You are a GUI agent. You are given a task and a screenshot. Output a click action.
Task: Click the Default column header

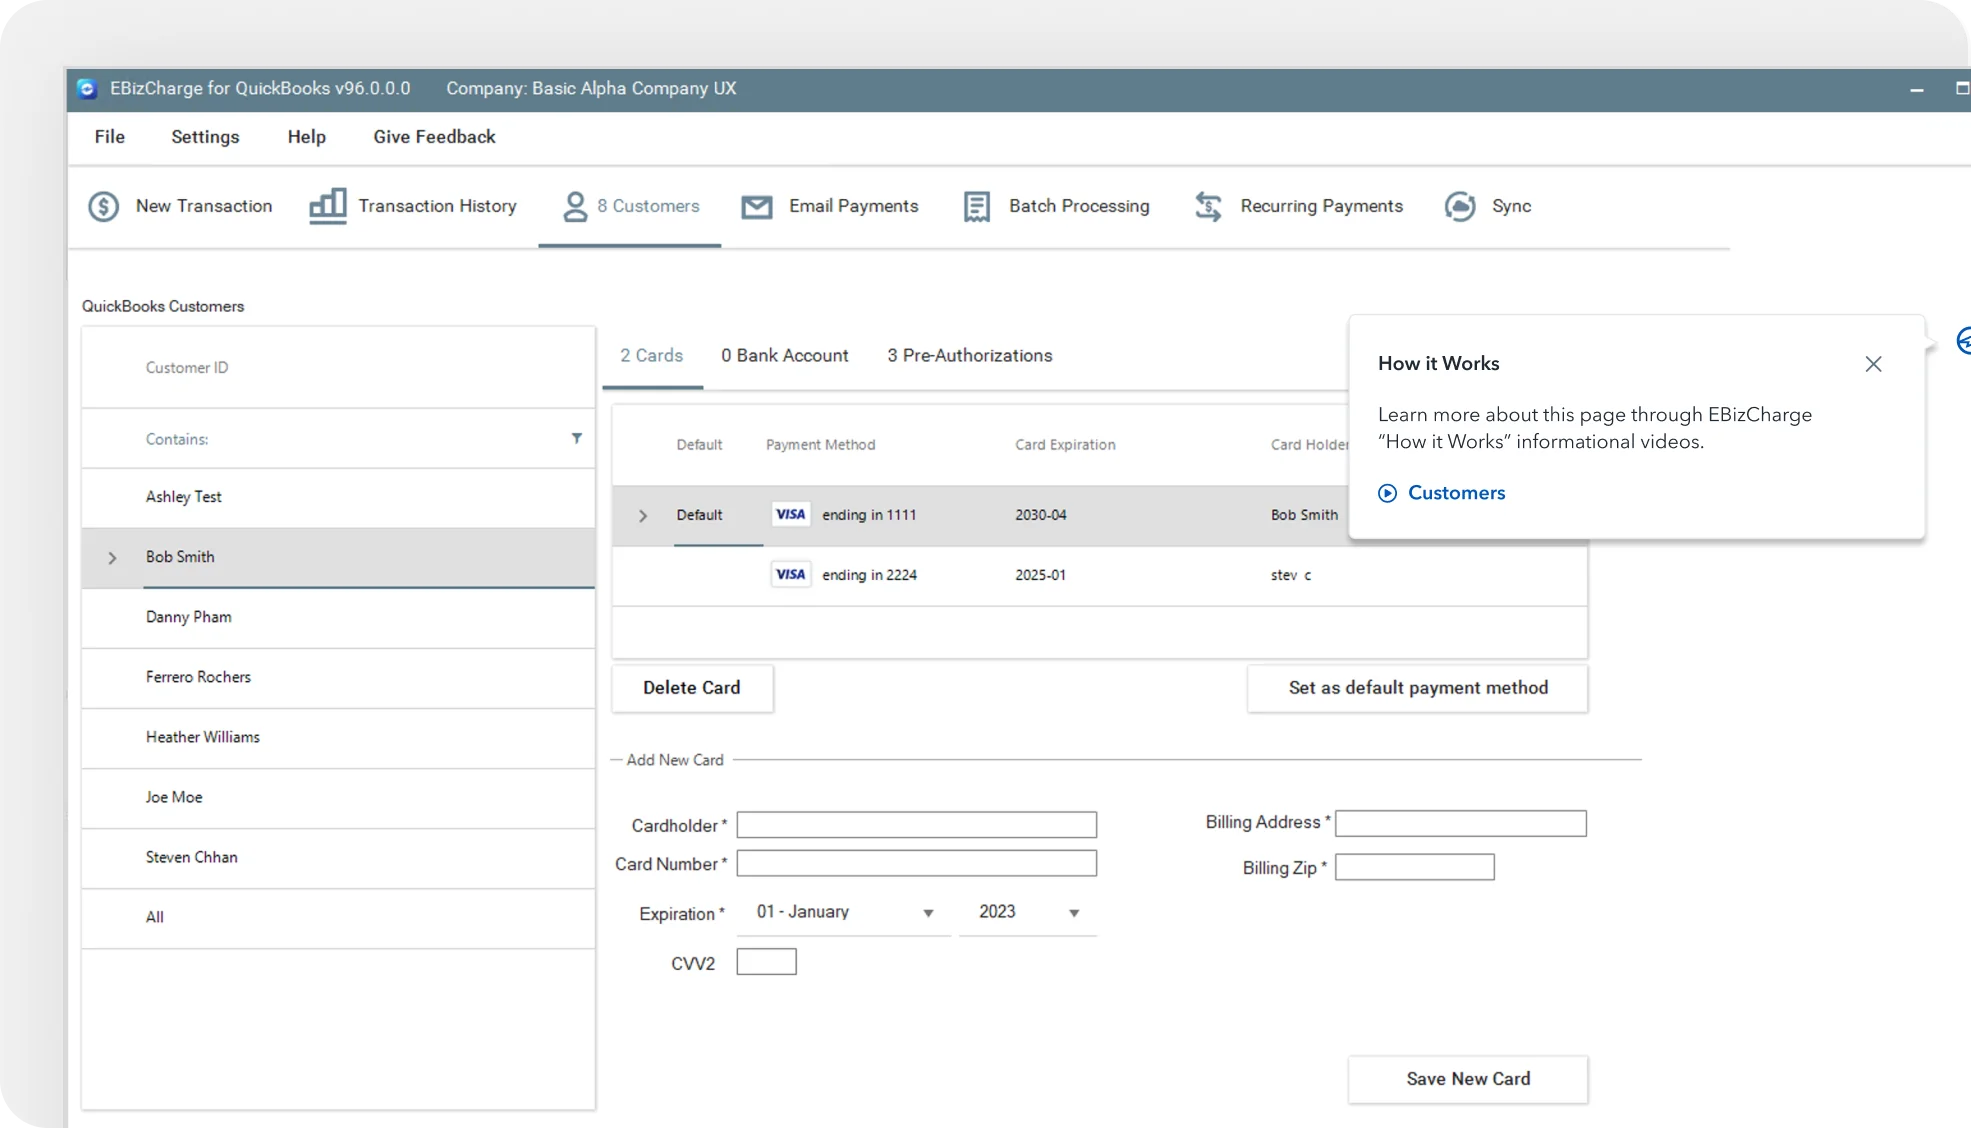(x=699, y=445)
